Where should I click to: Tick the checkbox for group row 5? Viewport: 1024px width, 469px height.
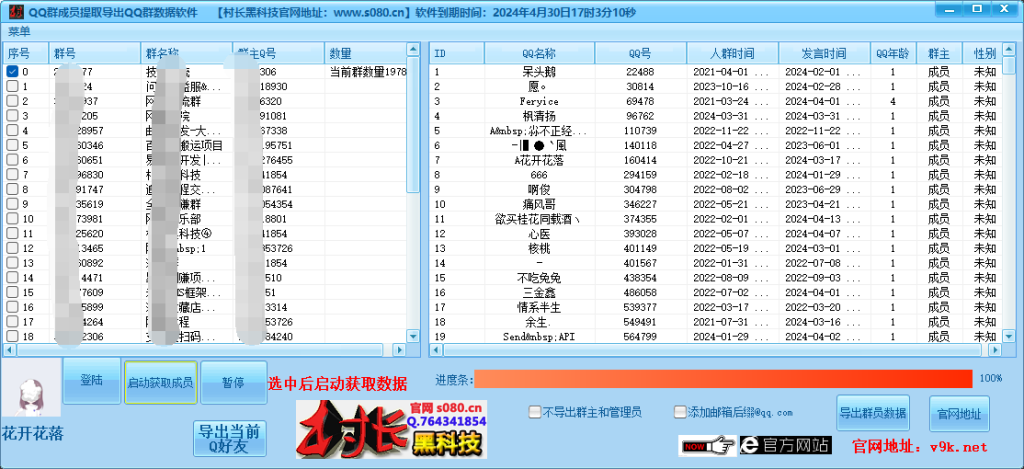[12, 145]
